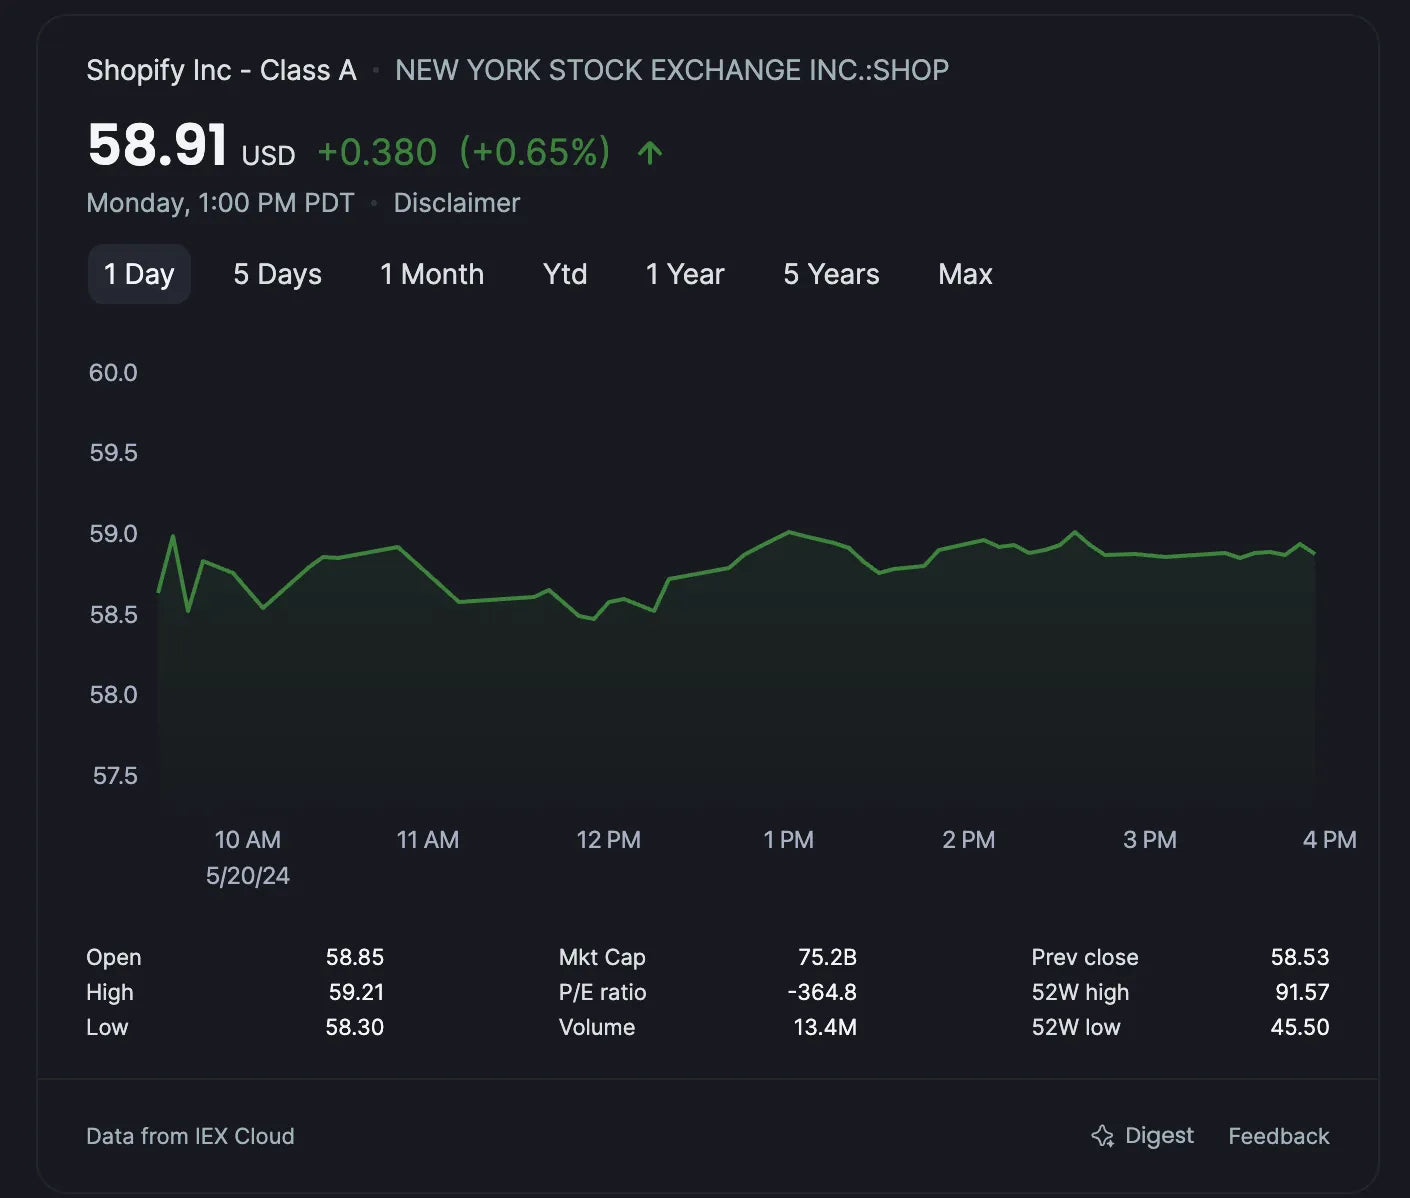Click the 58.5 y-axis label

pyautogui.click(x=113, y=615)
